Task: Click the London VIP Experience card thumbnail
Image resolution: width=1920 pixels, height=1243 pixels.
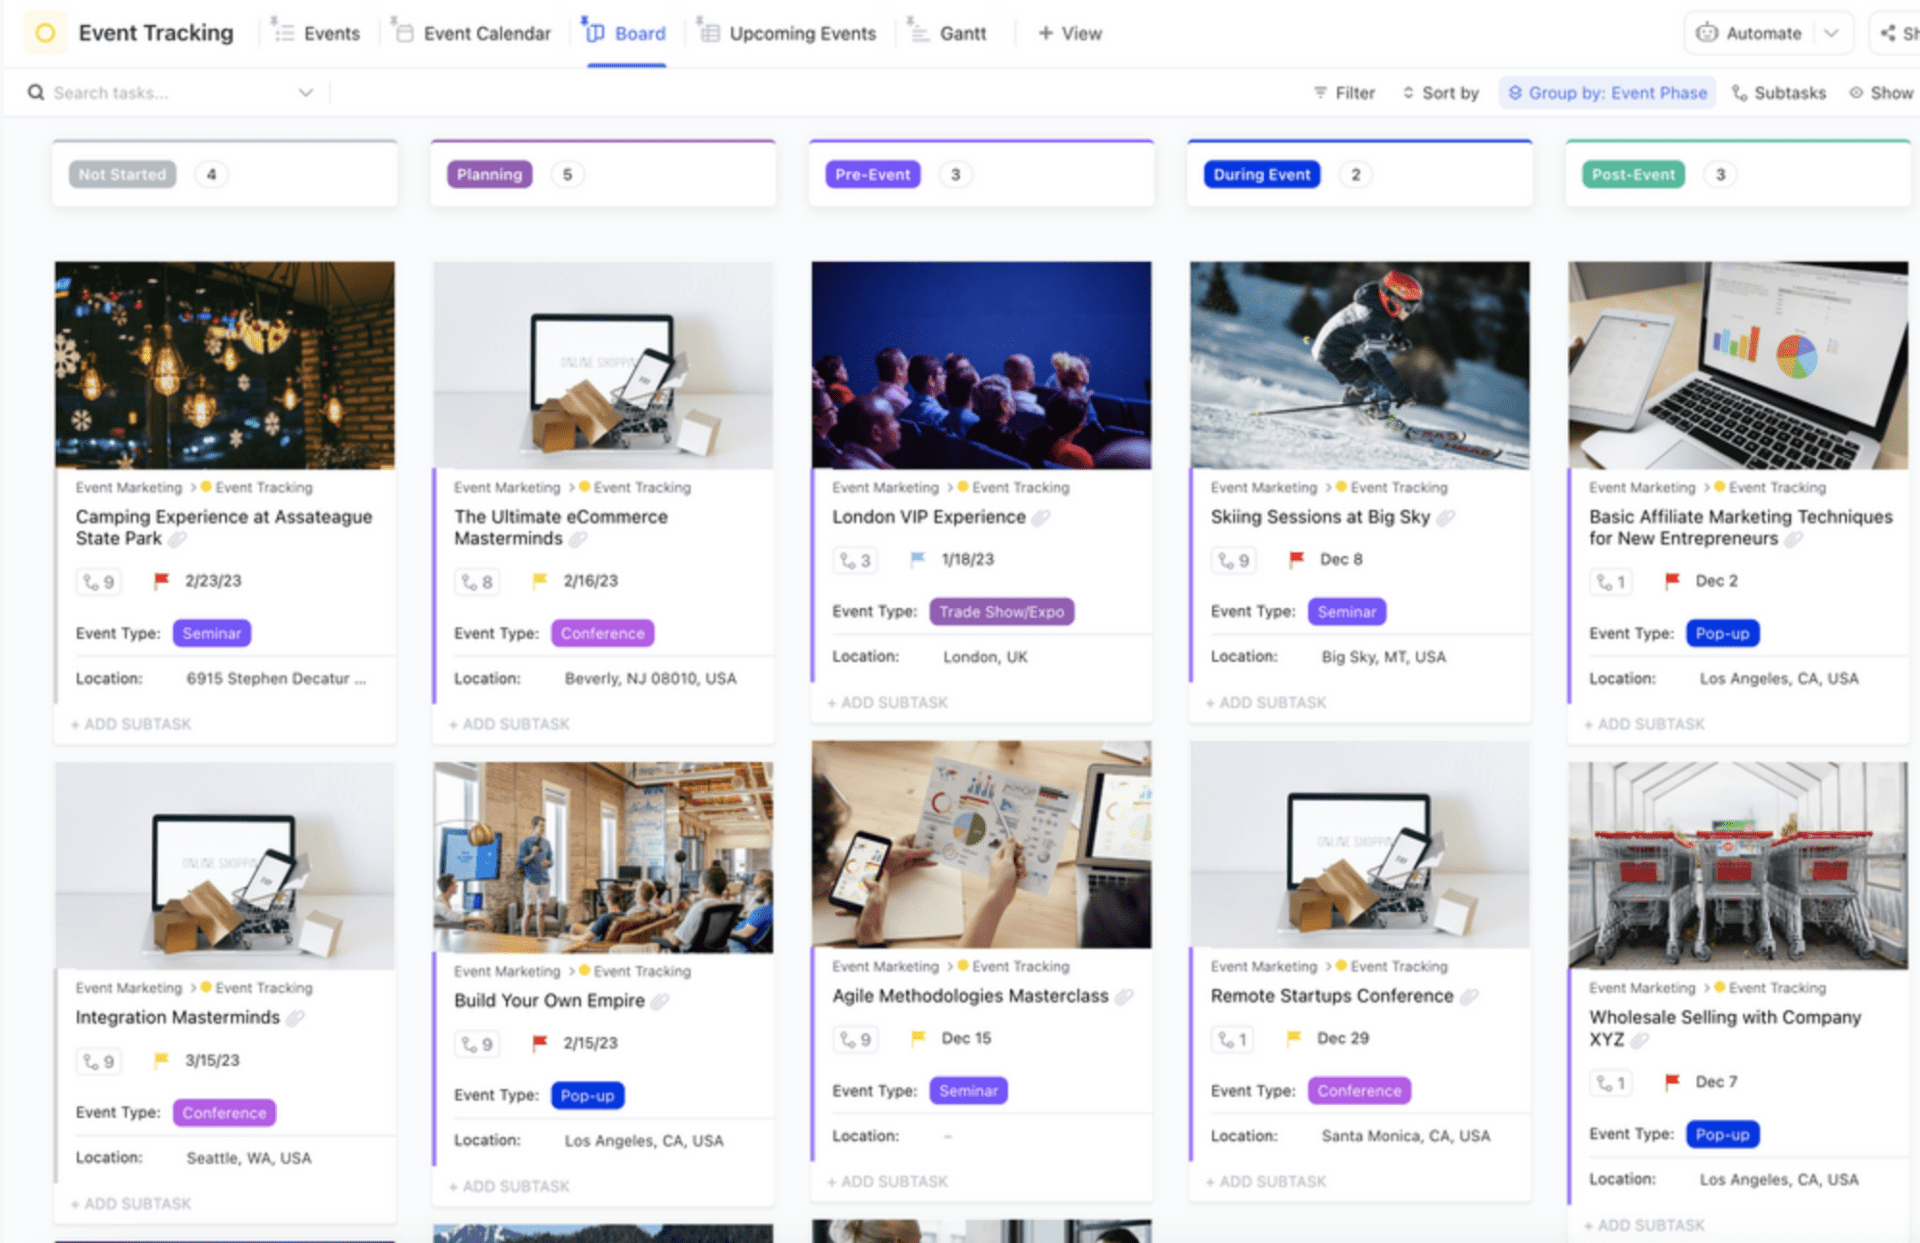Action: [982, 363]
